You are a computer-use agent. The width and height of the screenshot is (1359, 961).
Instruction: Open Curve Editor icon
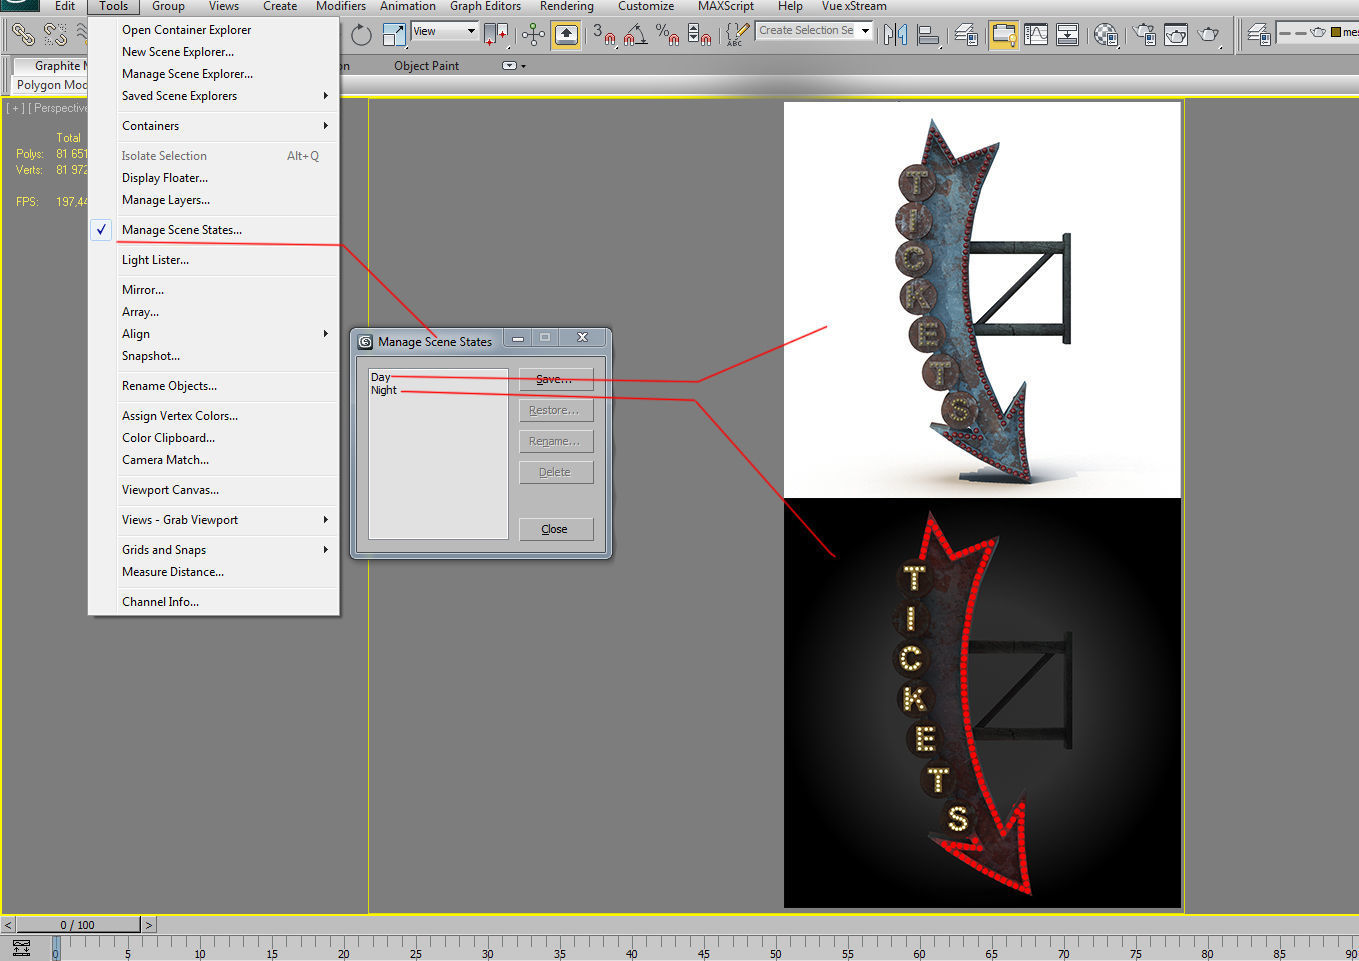coord(1036,35)
